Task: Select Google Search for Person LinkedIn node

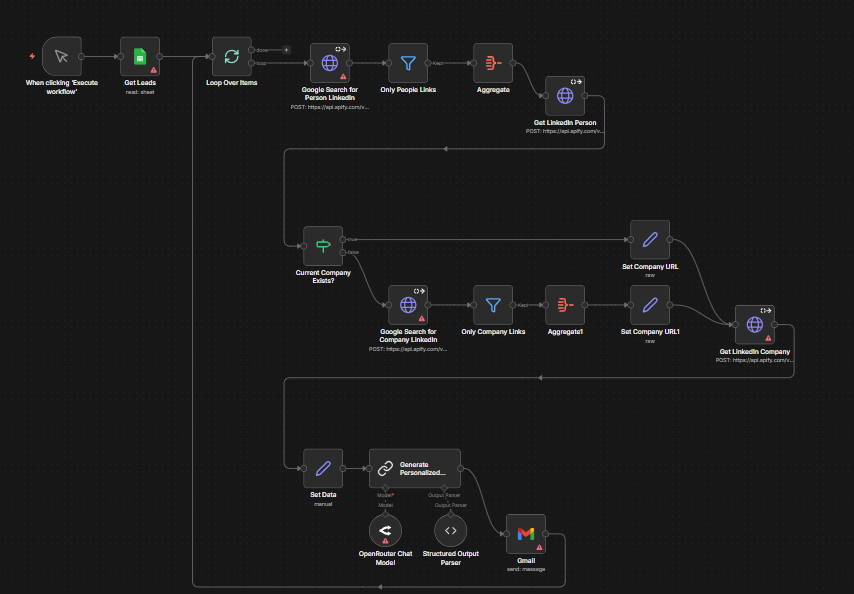Action: point(329,63)
